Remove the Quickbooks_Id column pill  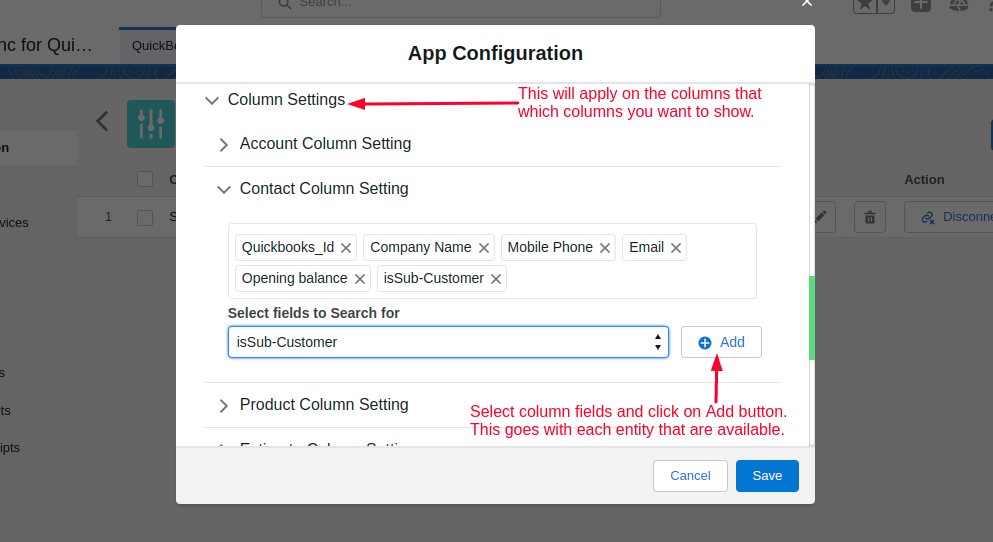coord(346,248)
